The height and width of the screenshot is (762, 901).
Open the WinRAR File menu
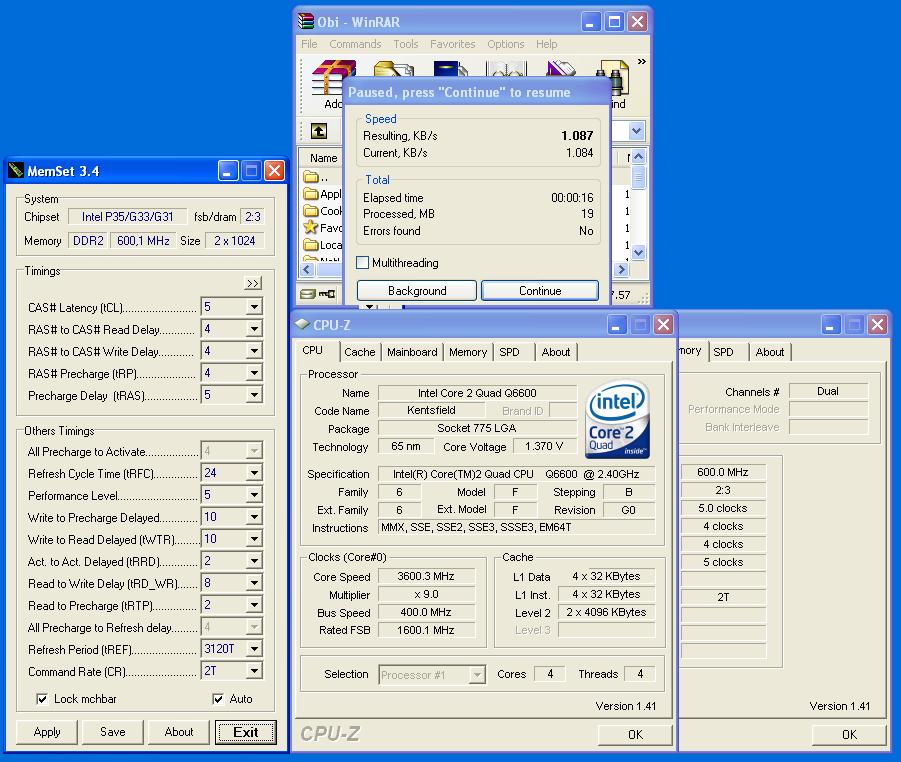[x=309, y=44]
